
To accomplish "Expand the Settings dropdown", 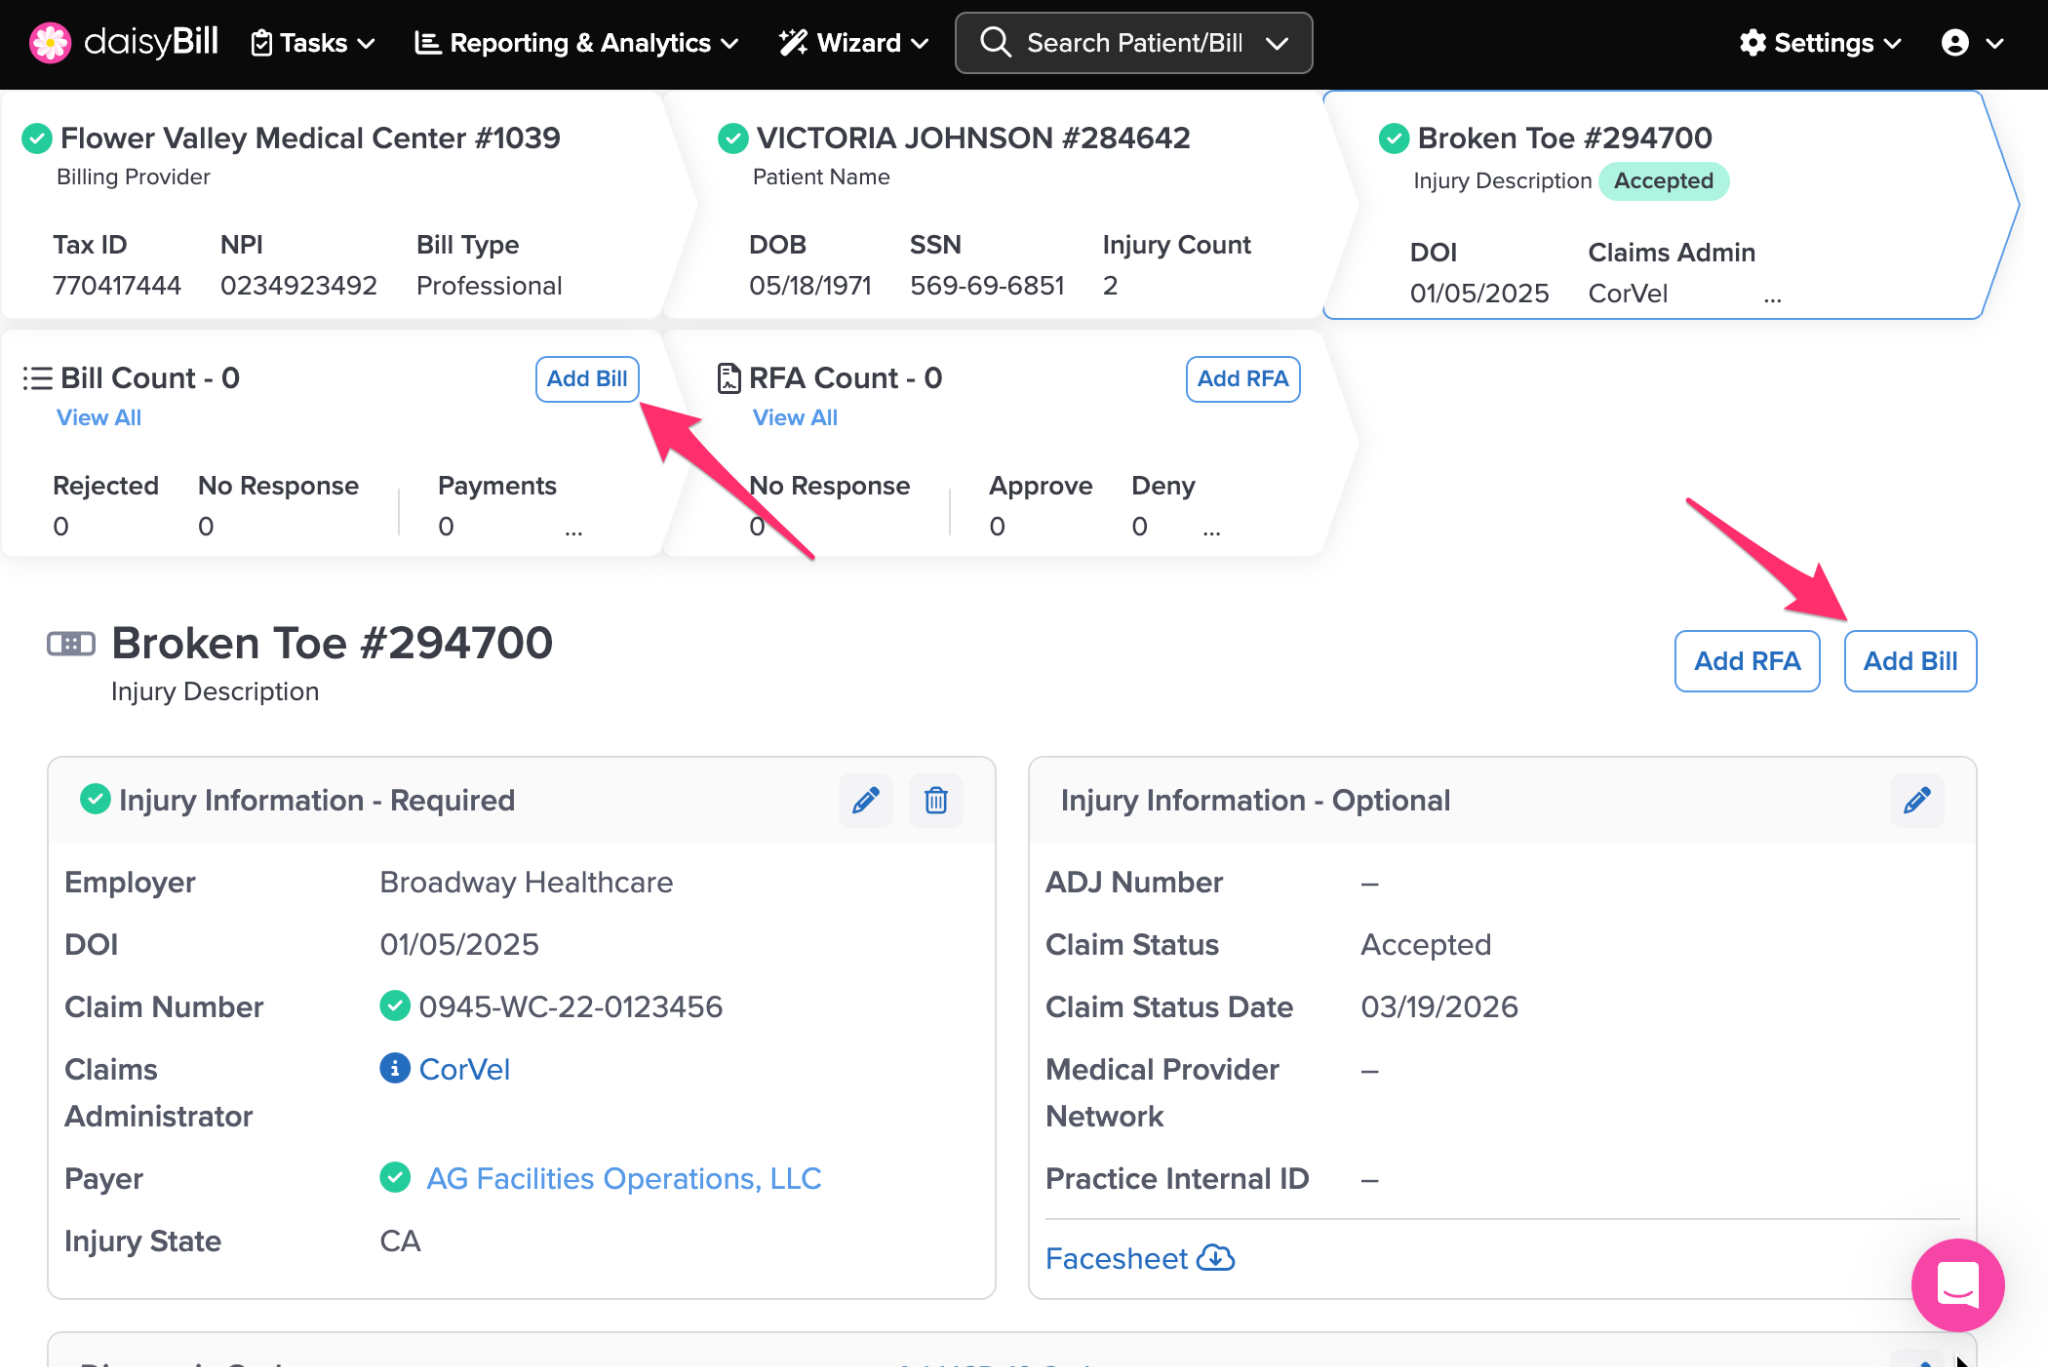I will tap(1820, 43).
